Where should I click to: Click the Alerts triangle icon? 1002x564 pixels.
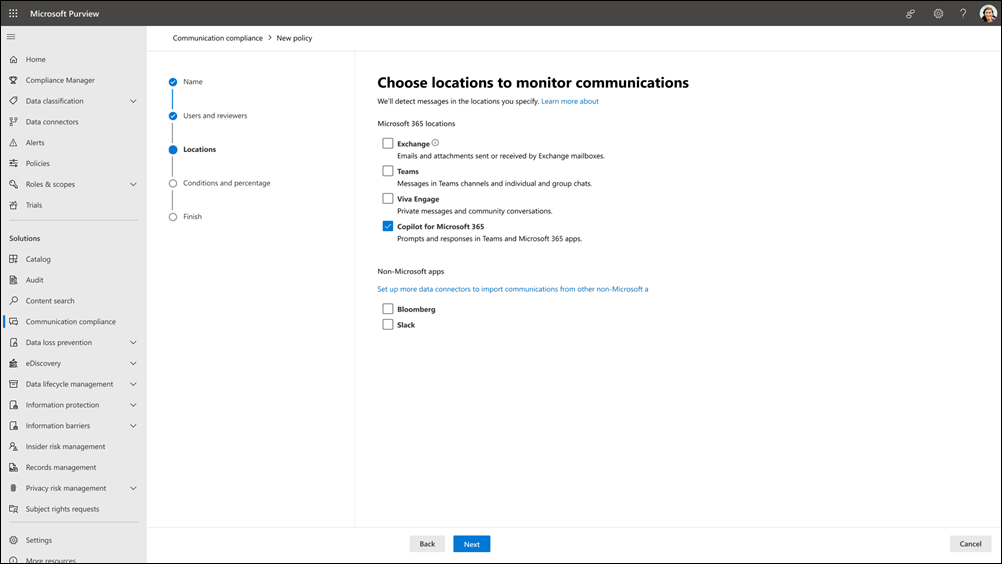13,142
